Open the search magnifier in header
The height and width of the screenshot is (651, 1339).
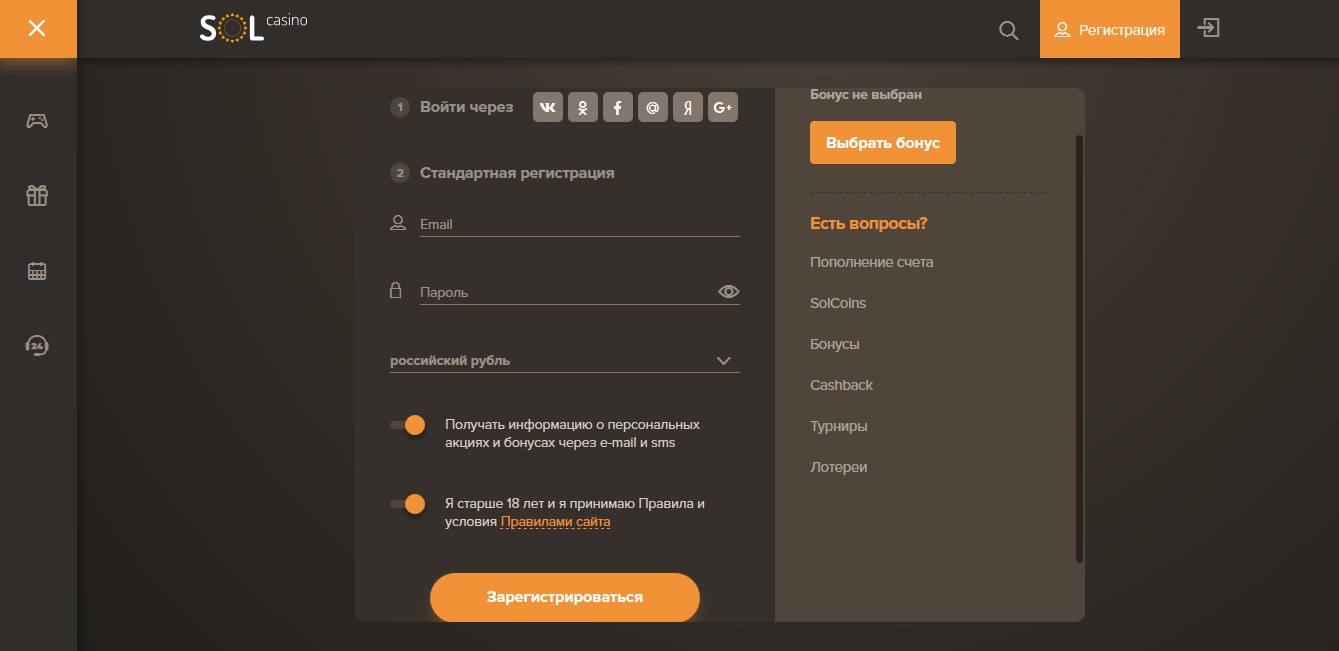pyautogui.click(x=1009, y=30)
